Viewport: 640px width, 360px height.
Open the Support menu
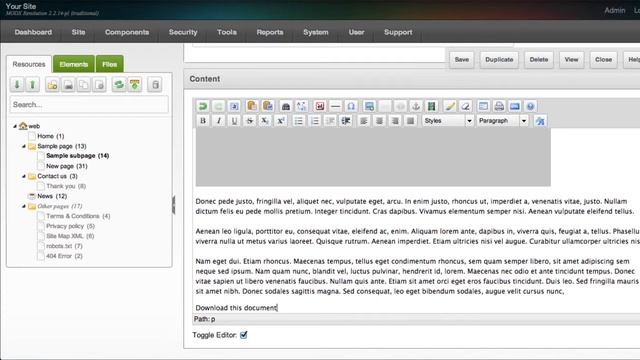398,32
